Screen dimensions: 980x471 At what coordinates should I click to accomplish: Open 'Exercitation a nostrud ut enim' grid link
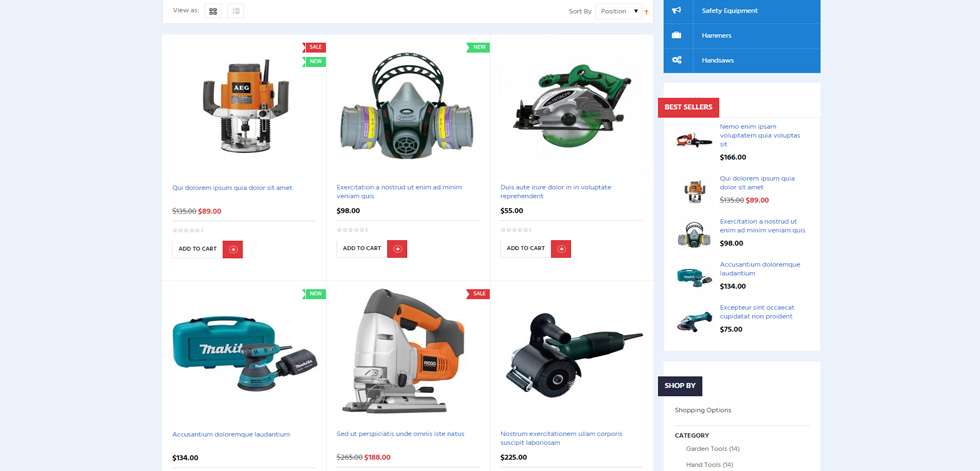pos(399,192)
